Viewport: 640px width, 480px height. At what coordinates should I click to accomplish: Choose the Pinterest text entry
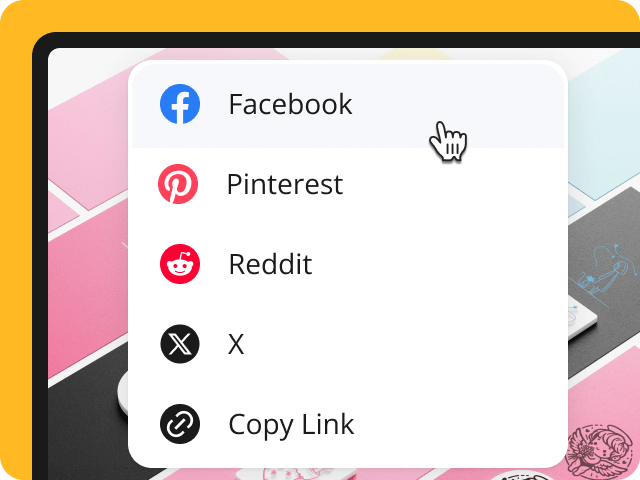(x=284, y=184)
